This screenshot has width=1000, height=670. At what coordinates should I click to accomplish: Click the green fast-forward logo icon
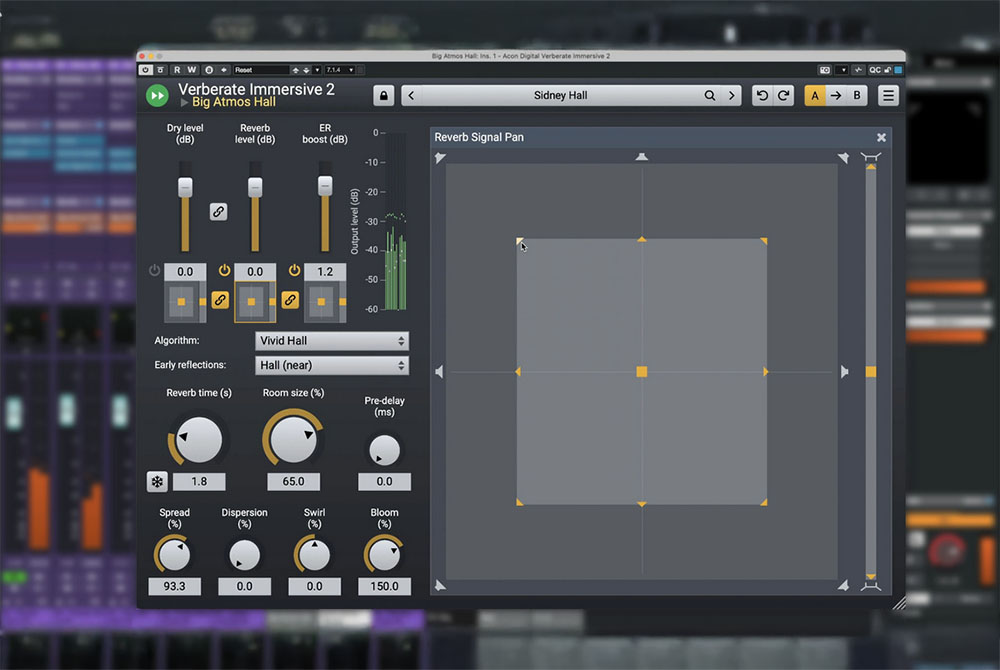157,96
